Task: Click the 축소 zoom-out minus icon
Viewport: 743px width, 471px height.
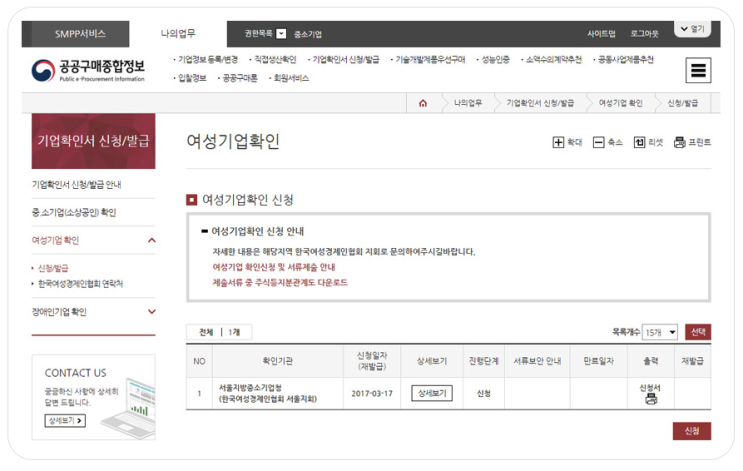Action: point(598,142)
